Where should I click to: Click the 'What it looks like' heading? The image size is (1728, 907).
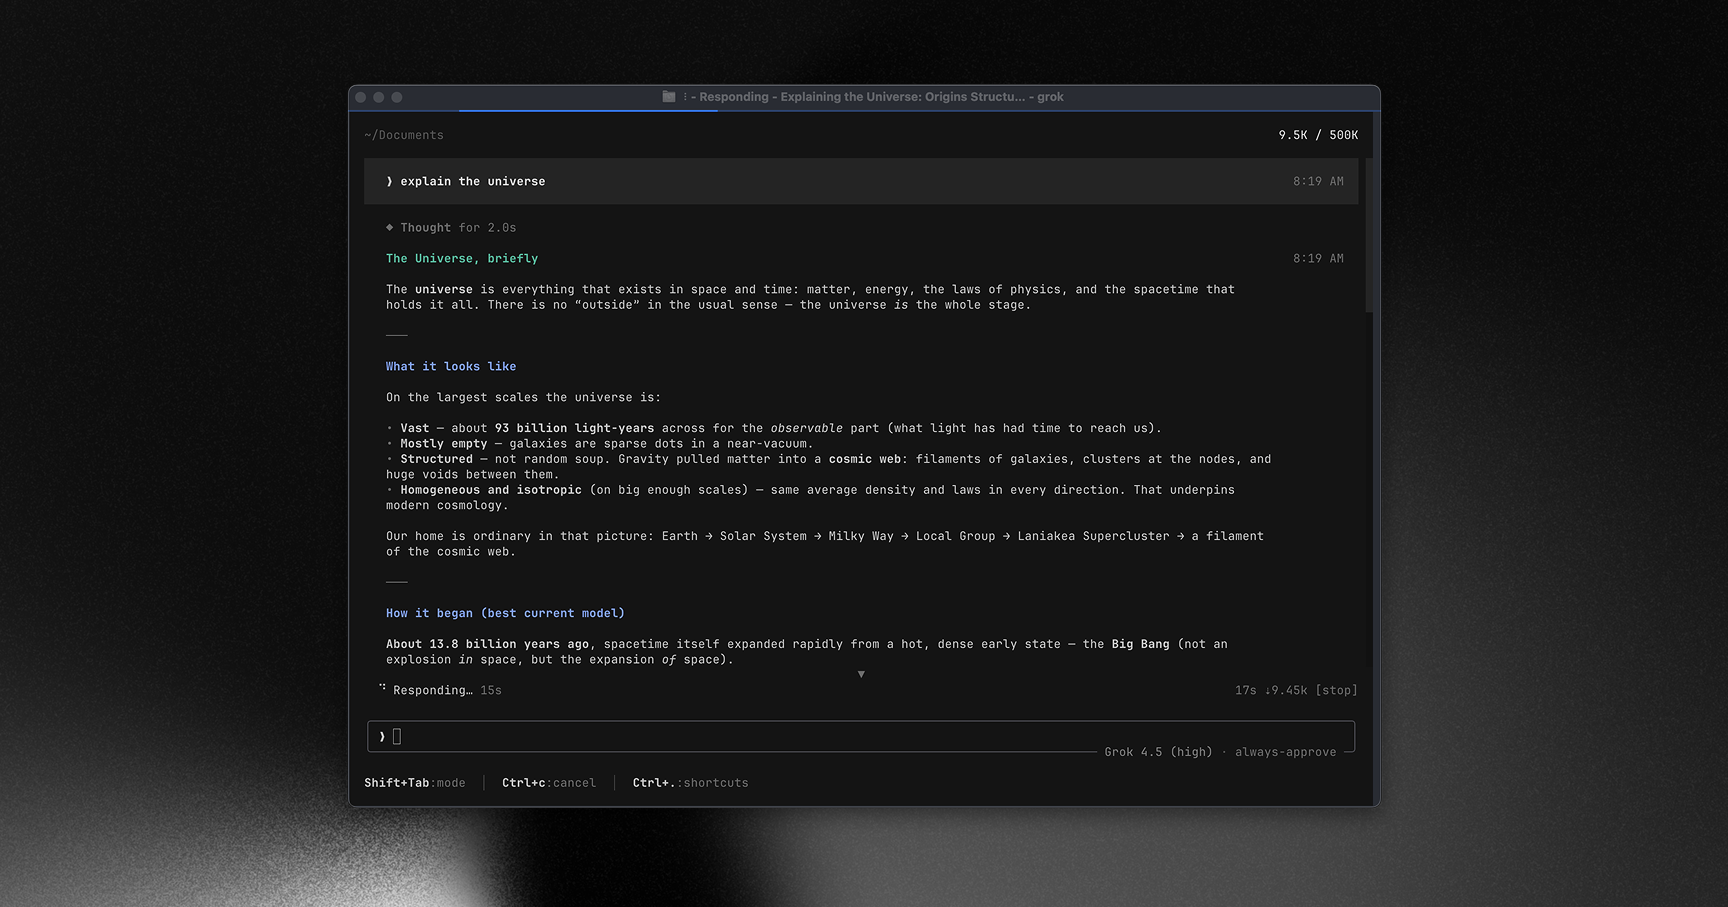click(451, 366)
